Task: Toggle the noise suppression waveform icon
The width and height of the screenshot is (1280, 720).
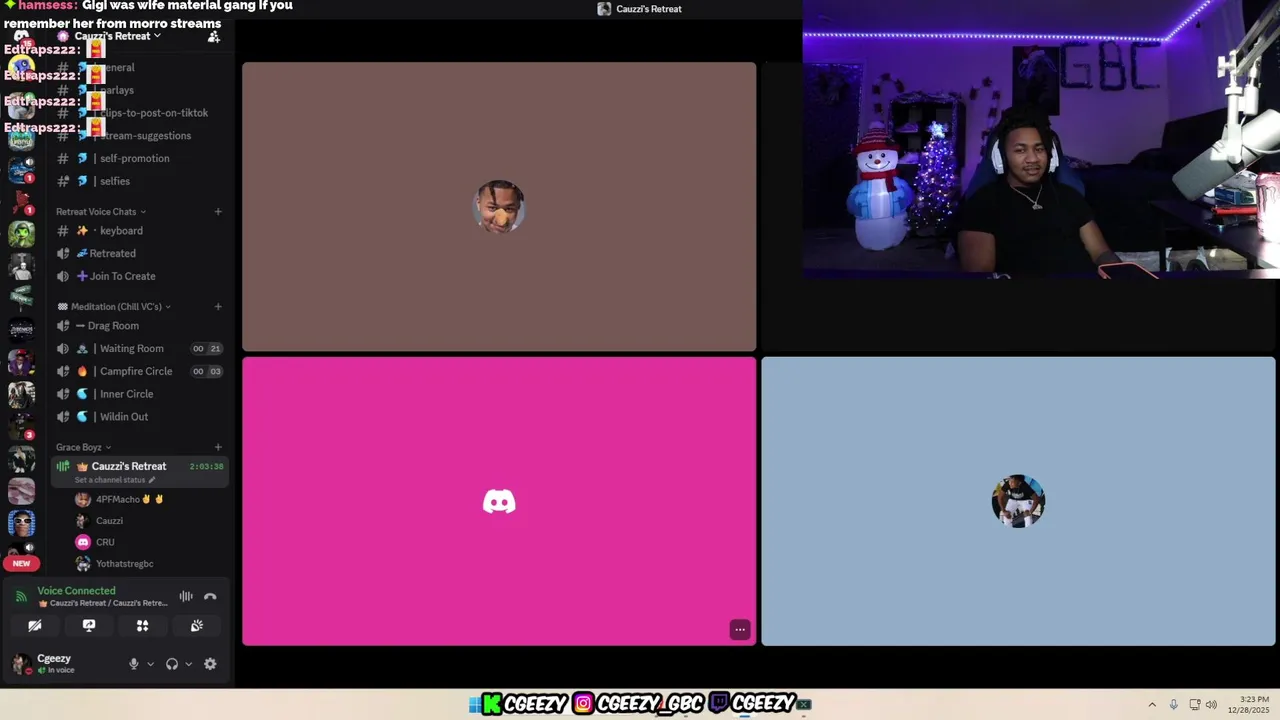Action: pos(186,597)
